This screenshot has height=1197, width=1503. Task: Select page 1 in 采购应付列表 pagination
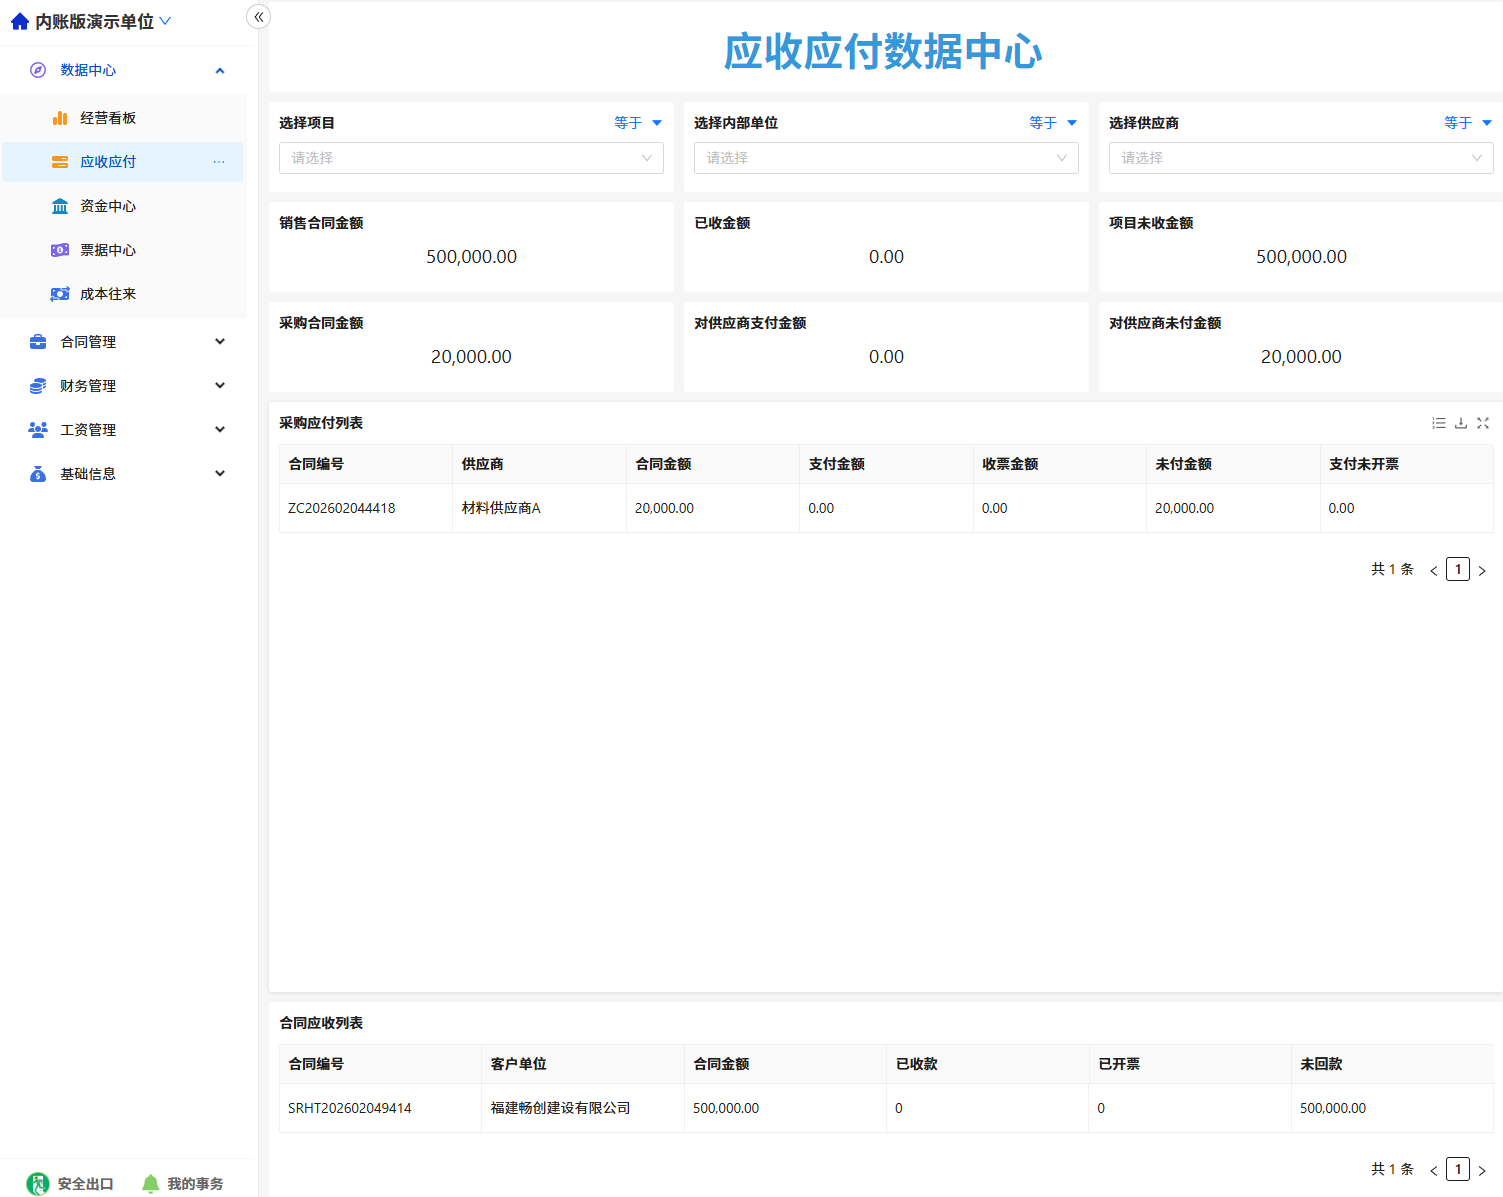(1458, 570)
